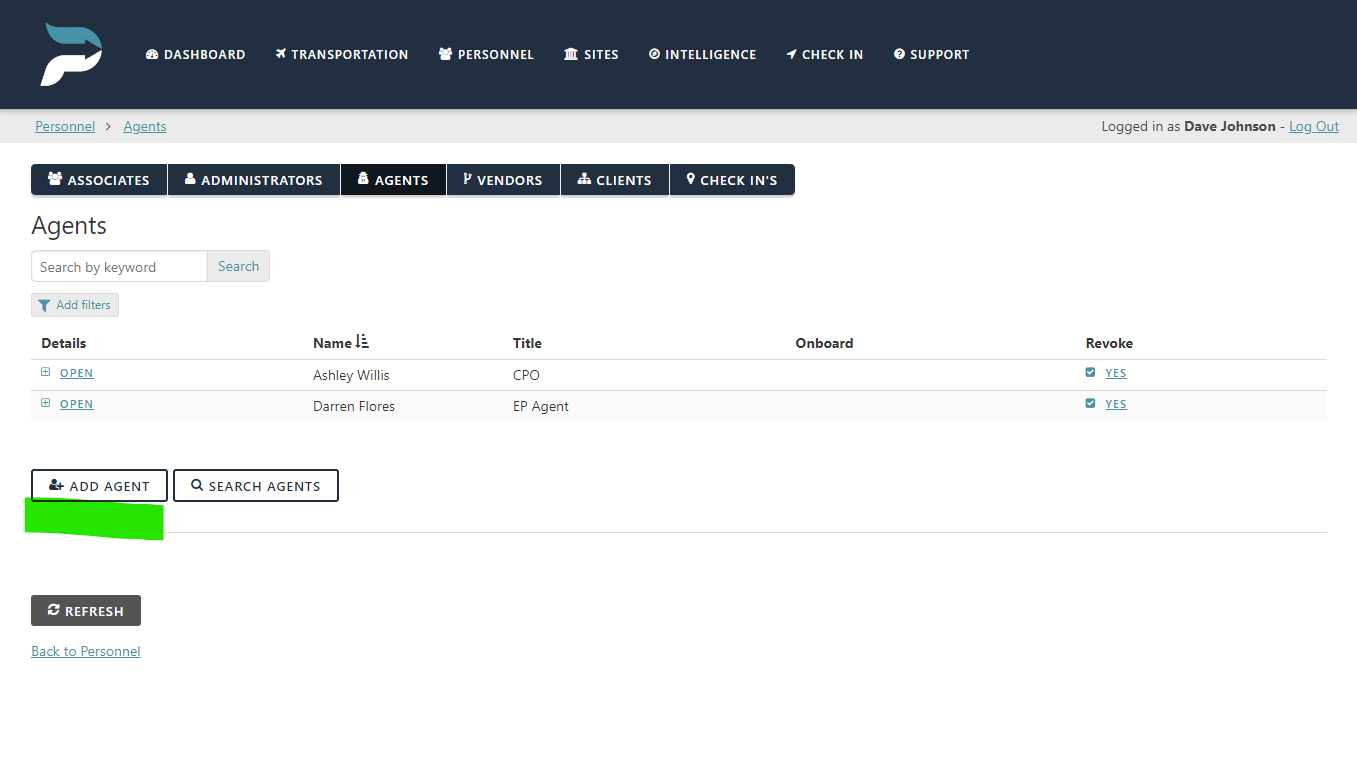This screenshot has height=766, width=1357.
Task: Expand details for Ashley Willis row
Action: point(44,371)
